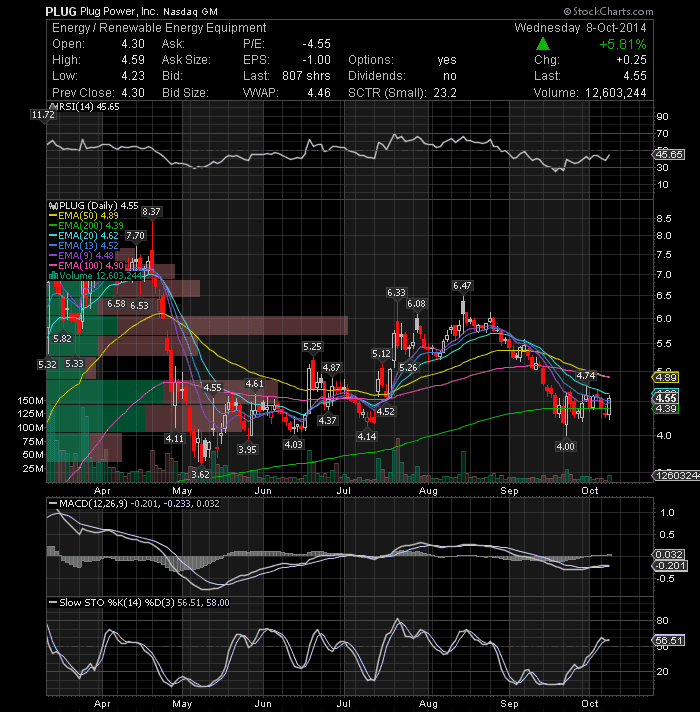Click the Open price 4.30

coord(133,44)
